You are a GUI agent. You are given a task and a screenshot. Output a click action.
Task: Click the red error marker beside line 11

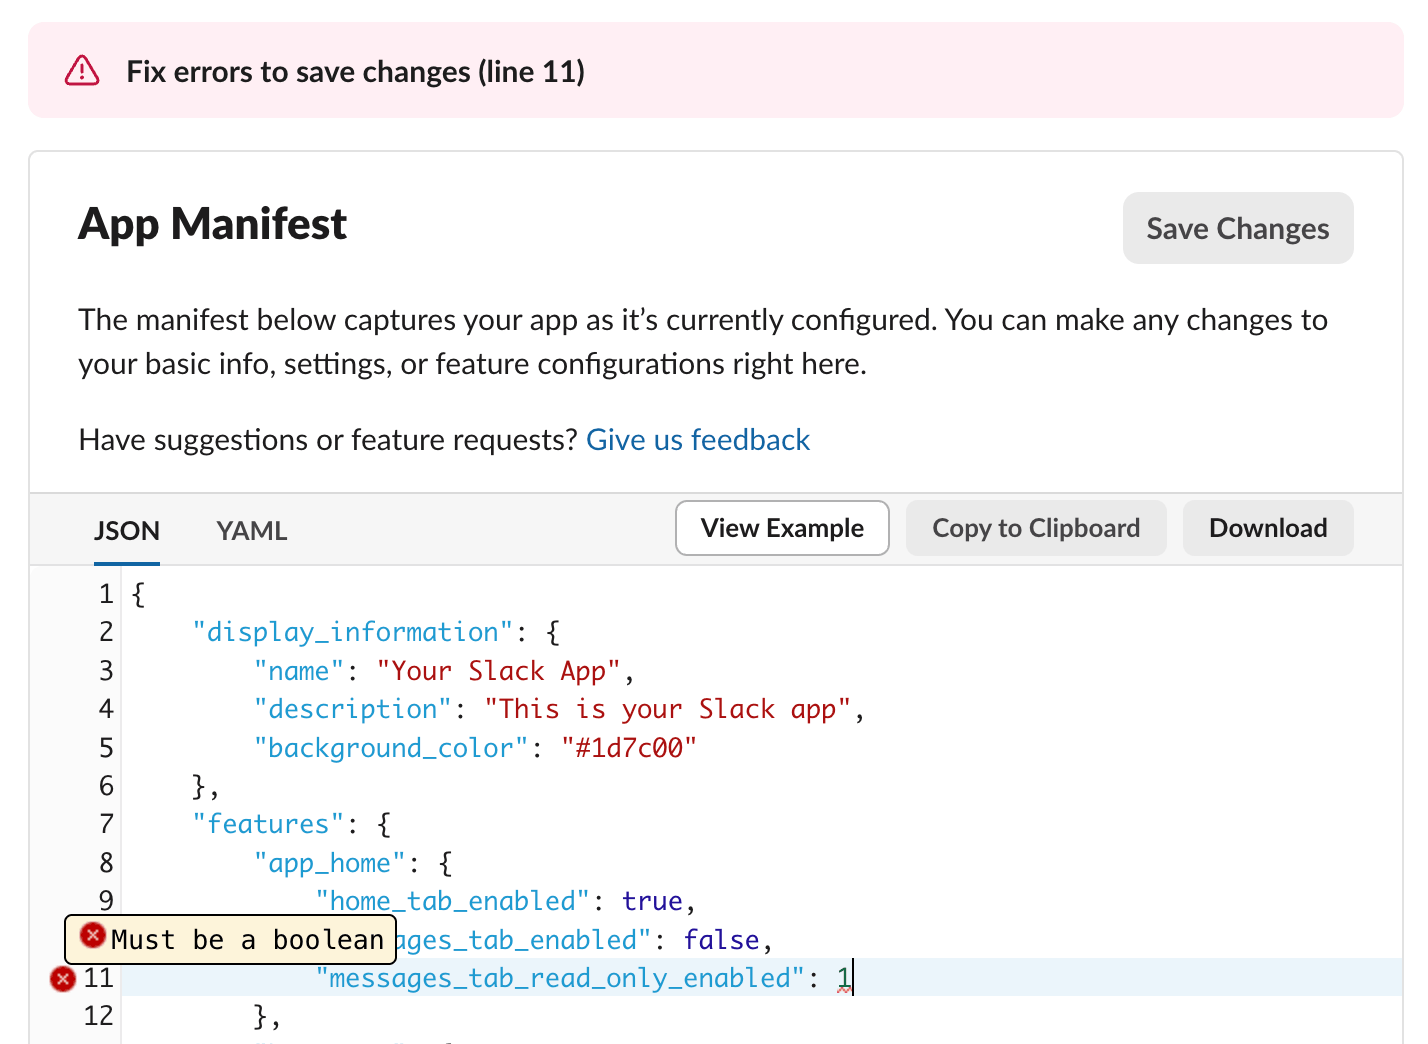tap(63, 979)
